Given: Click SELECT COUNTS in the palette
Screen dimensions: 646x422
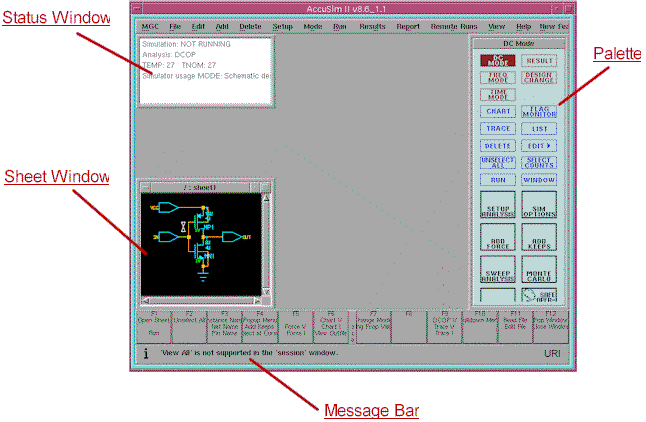Looking at the screenshot, I should (x=539, y=162).
